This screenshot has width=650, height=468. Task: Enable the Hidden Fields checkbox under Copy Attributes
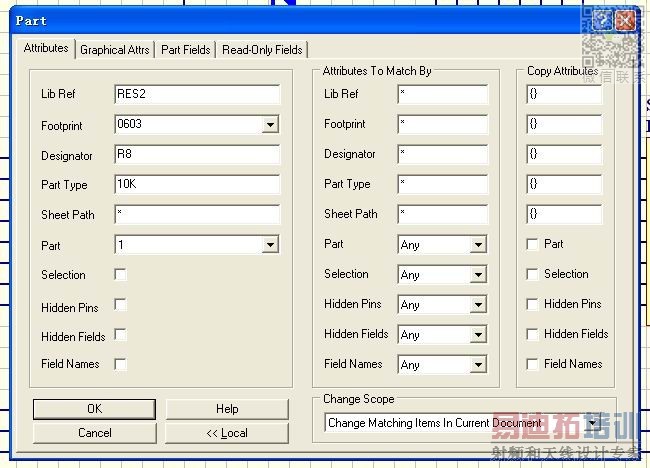click(x=532, y=334)
